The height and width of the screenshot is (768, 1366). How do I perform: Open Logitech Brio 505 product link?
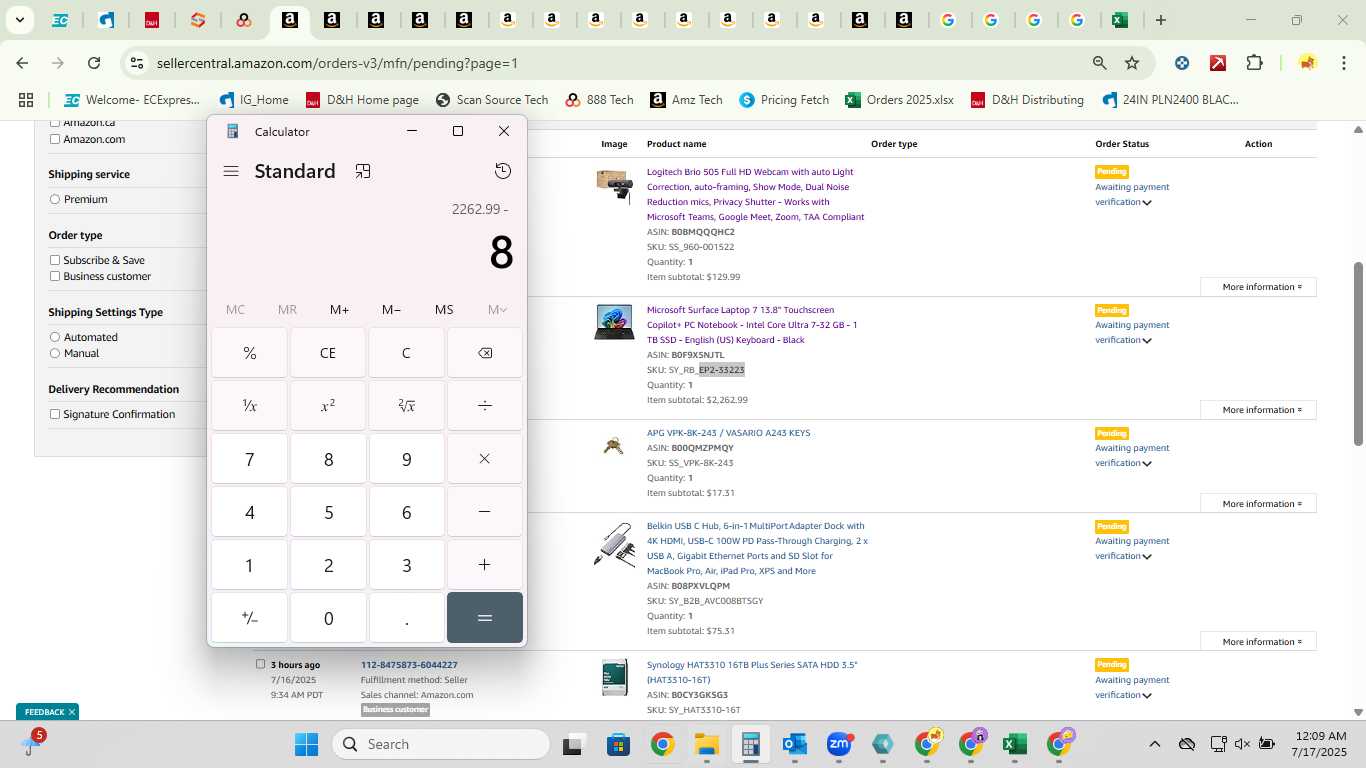coord(755,194)
